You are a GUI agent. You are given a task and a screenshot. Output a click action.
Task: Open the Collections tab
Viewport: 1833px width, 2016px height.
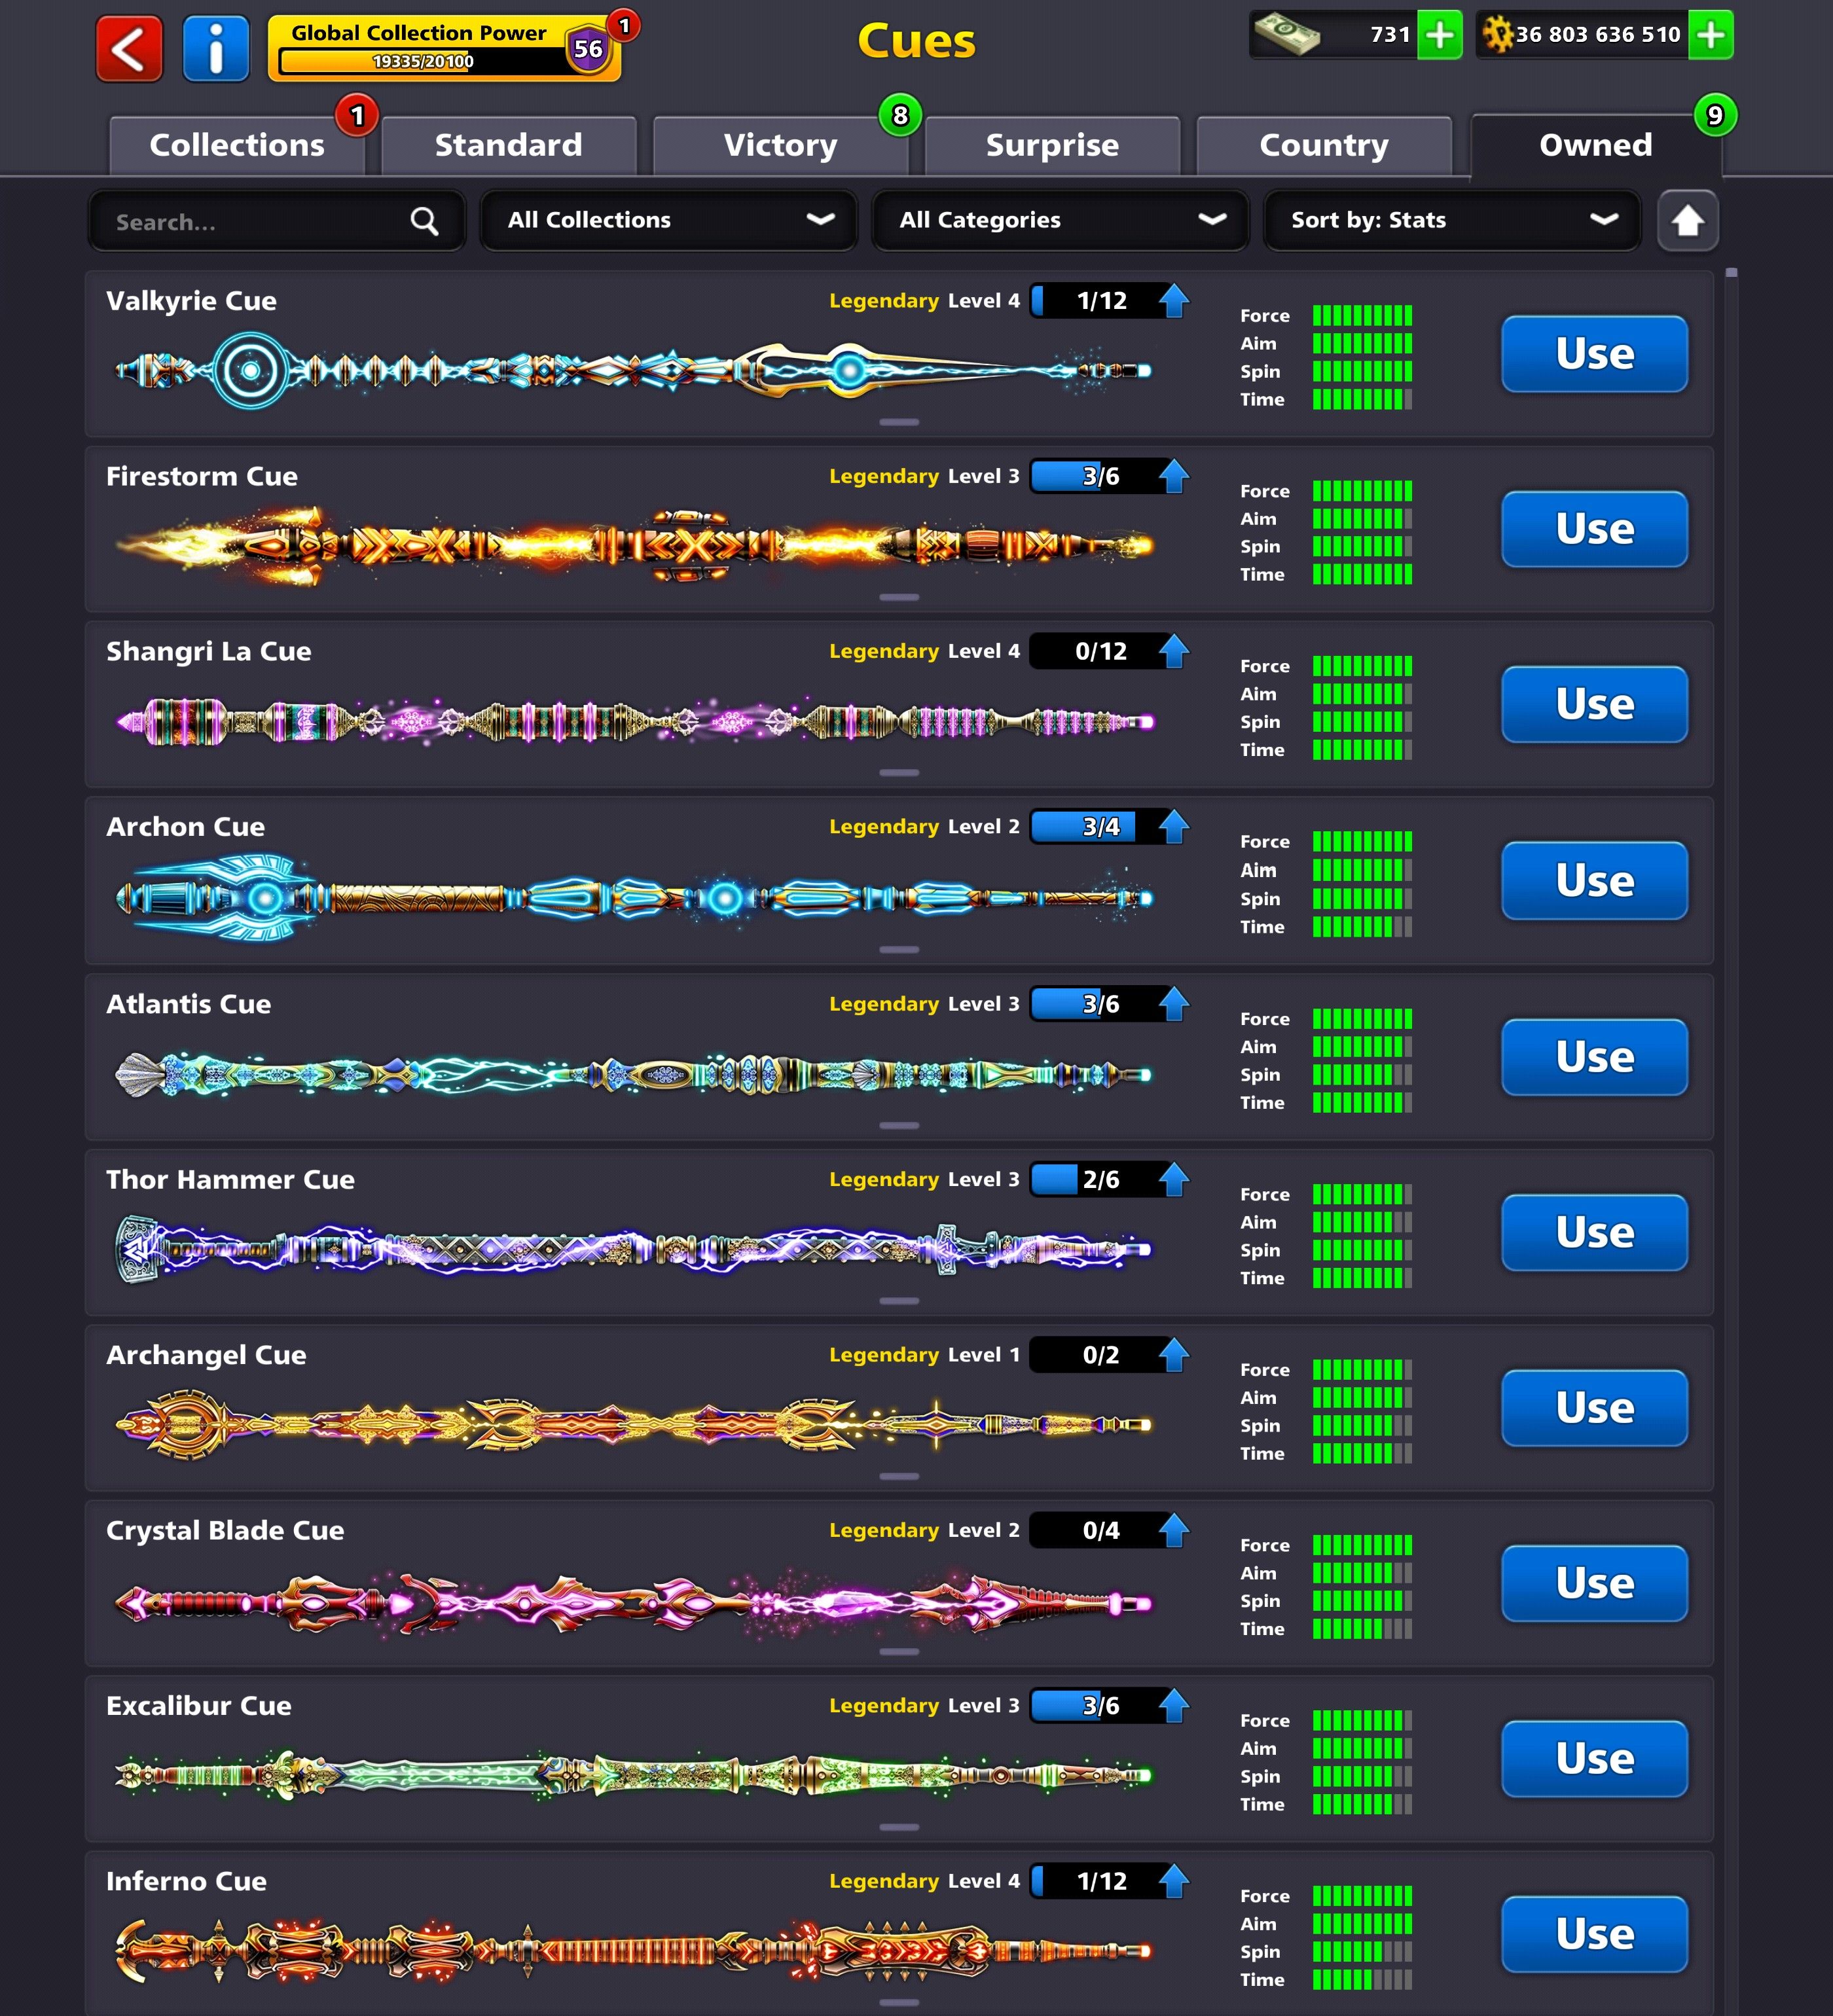237,146
